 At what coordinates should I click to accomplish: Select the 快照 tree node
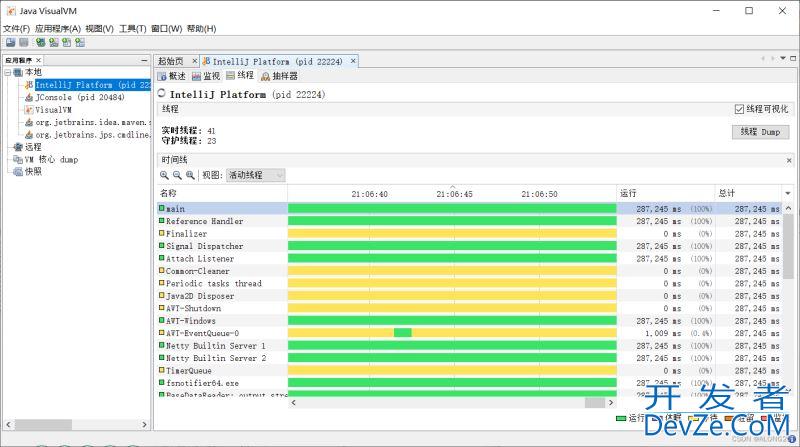(x=33, y=171)
